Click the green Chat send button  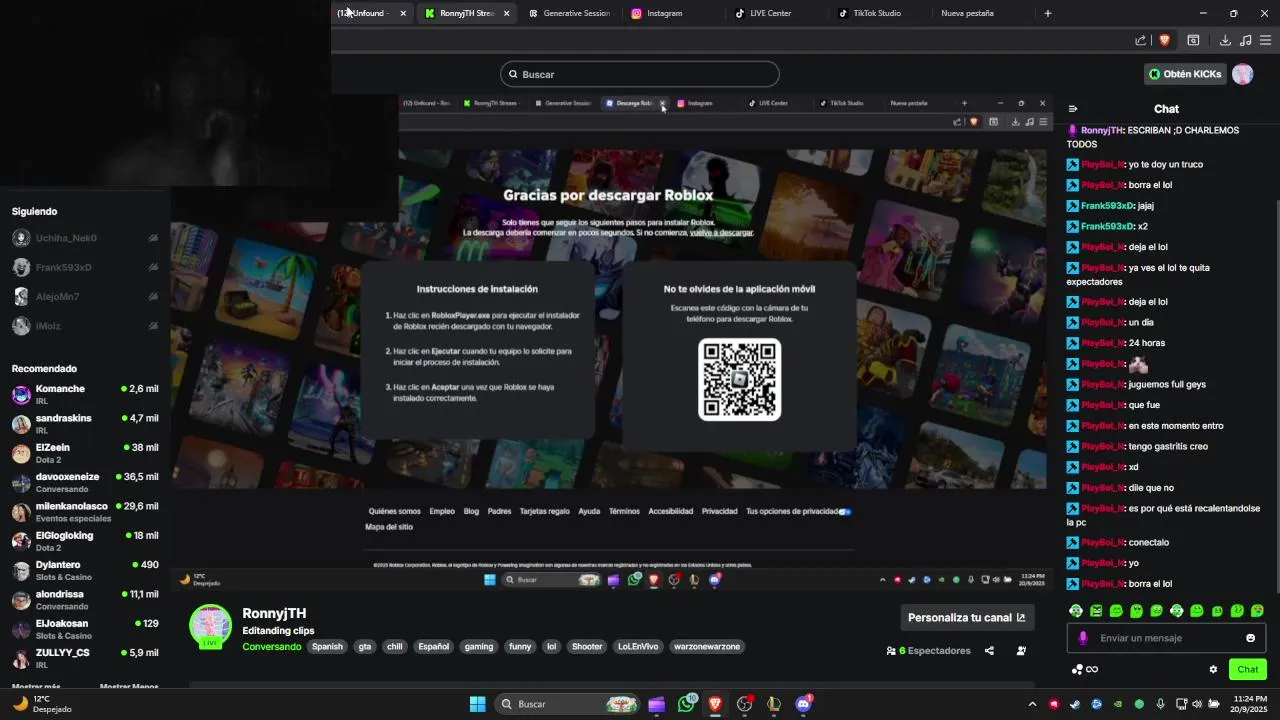click(x=1248, y=670)
